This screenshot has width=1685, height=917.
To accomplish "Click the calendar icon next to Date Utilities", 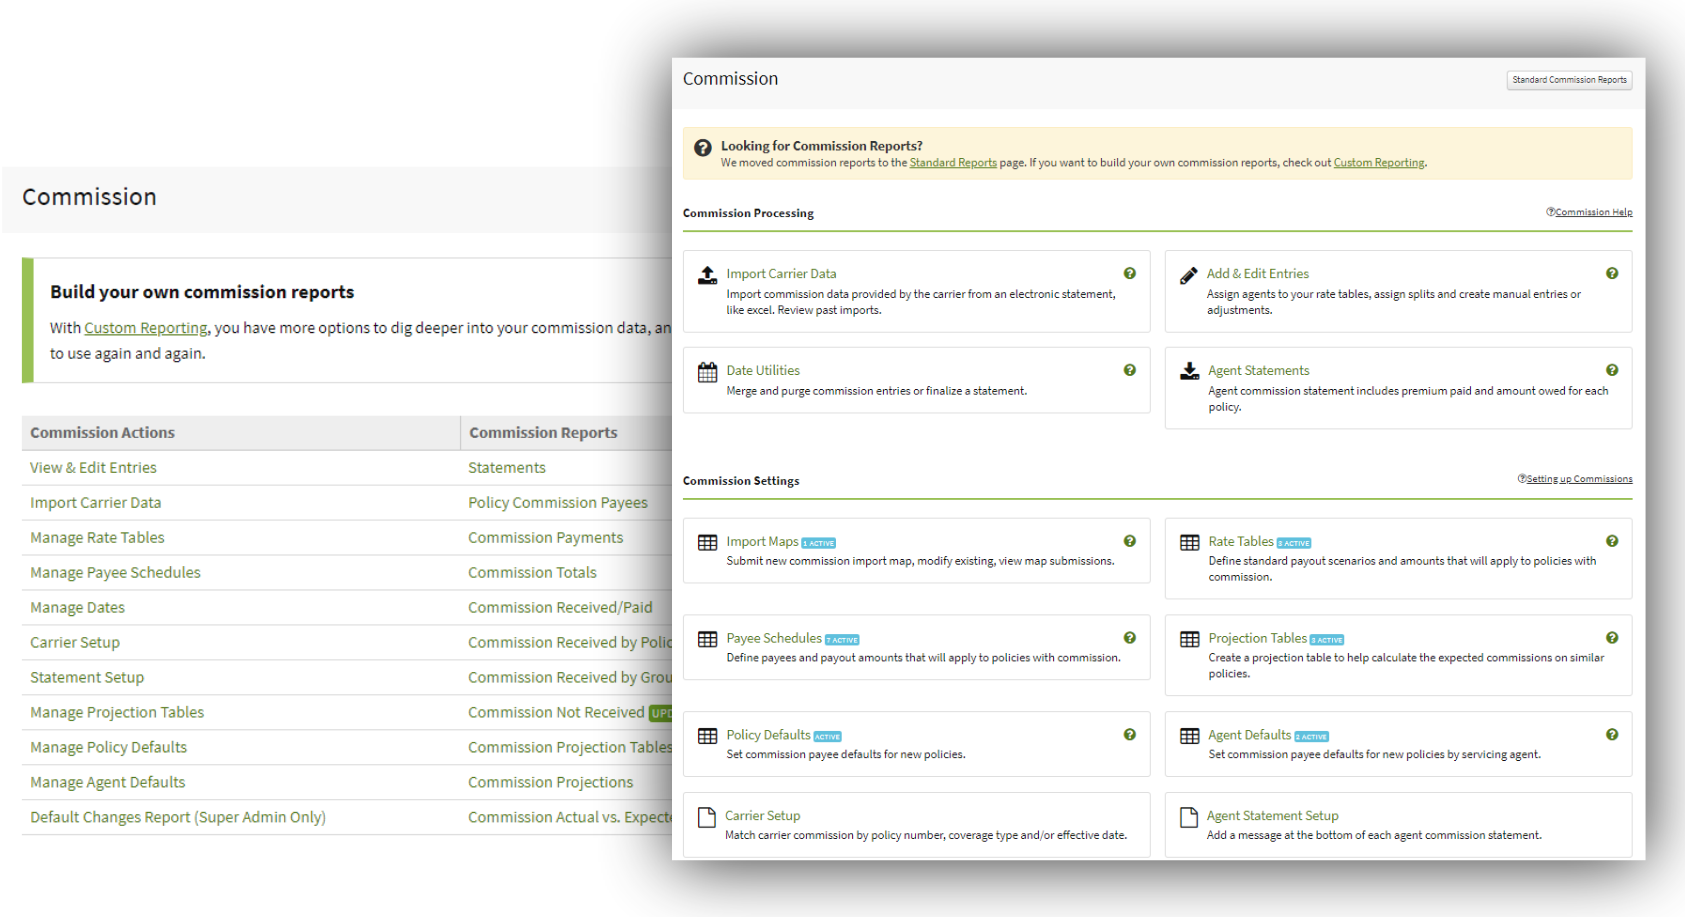I will click(706, 369).
